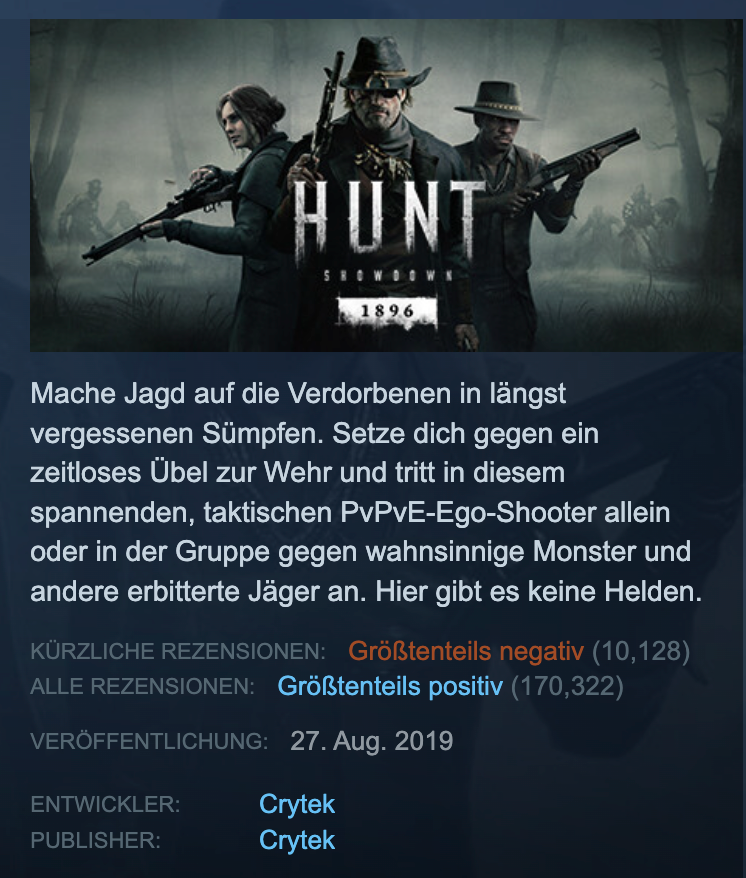
Task: Click the 1896 badge in the artwork
Action: coord(387,311)
